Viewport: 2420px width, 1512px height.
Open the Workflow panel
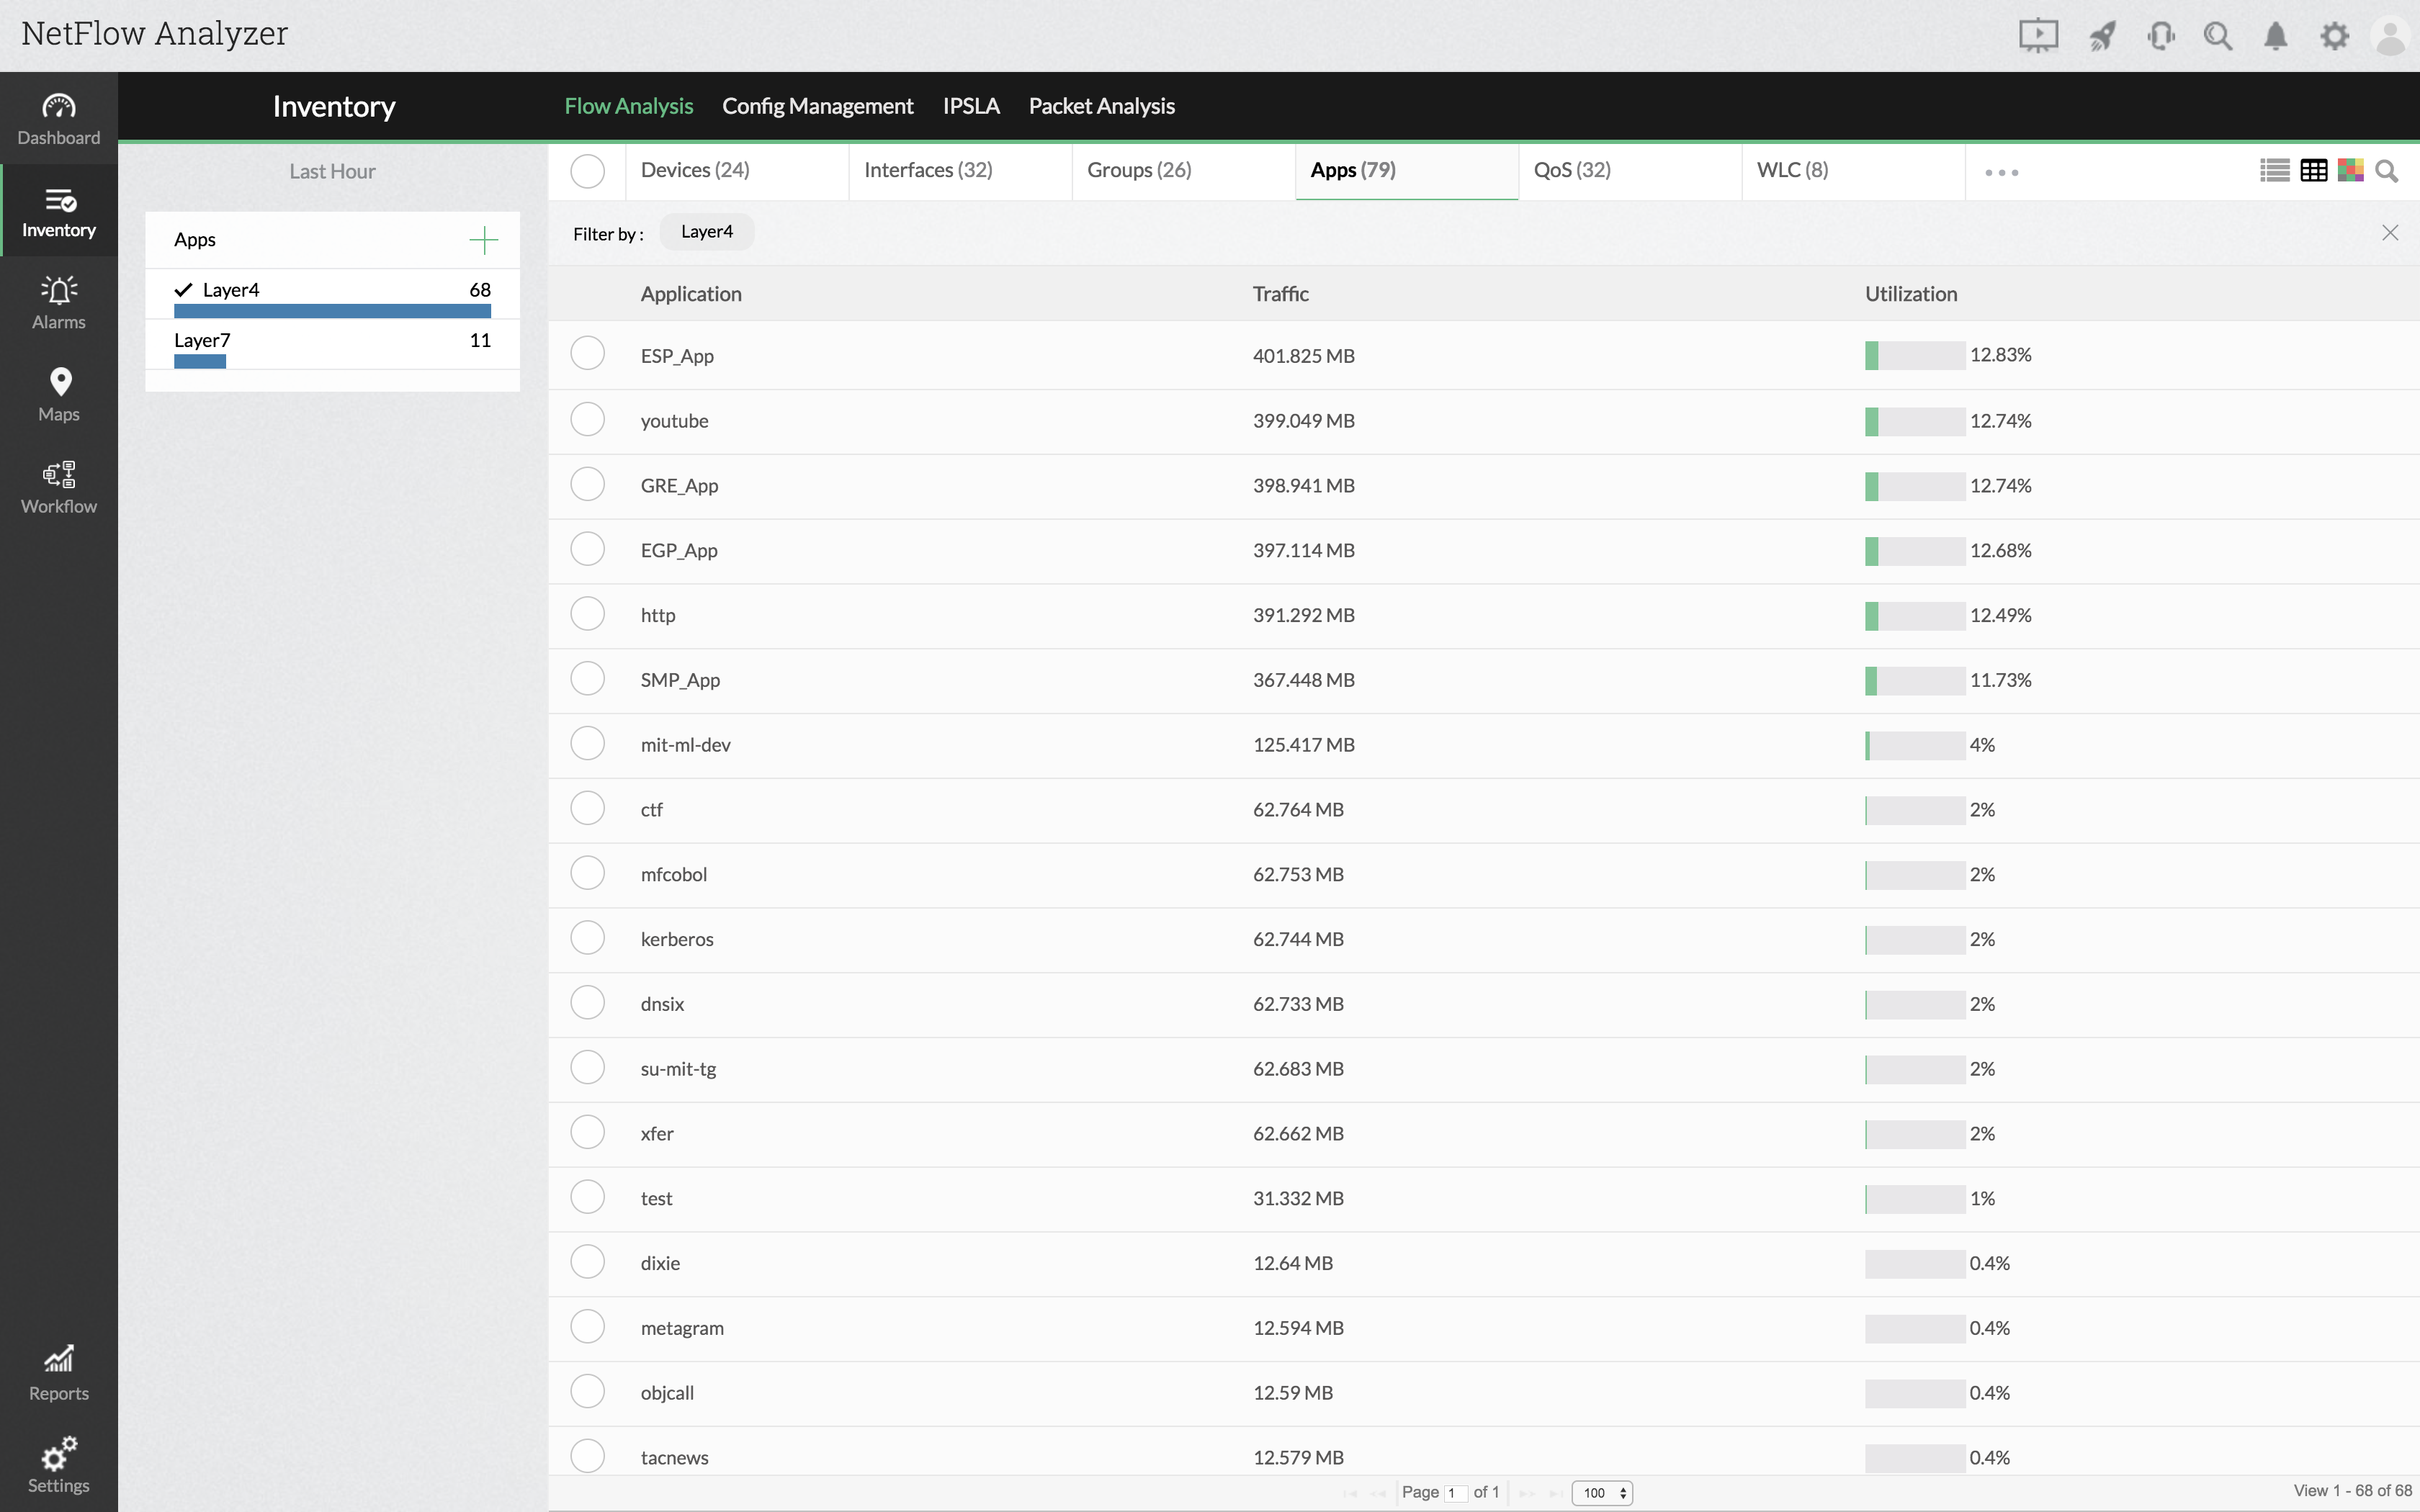[x=58, y=486]
